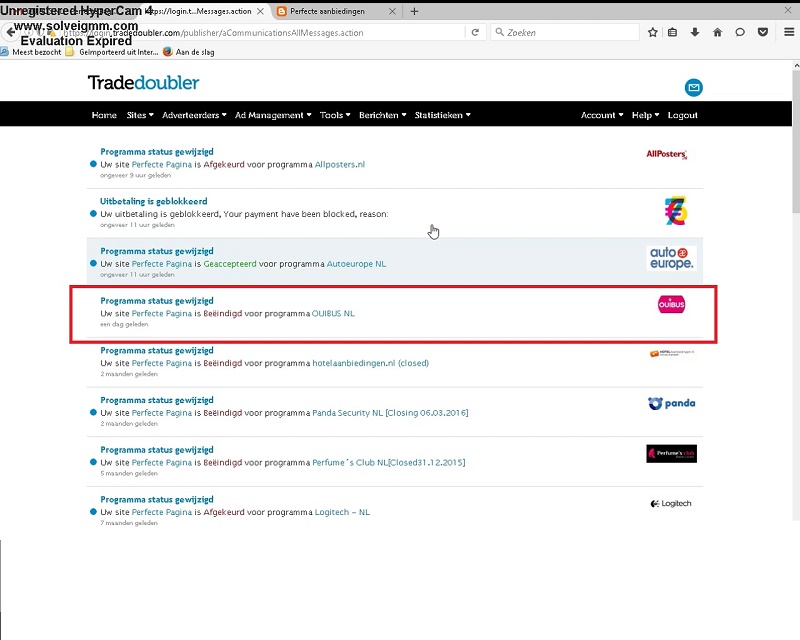Click the chat bubble toolbar icon
Image resolution: width=800 pixels, height=640 pixels.
(740, 32)
